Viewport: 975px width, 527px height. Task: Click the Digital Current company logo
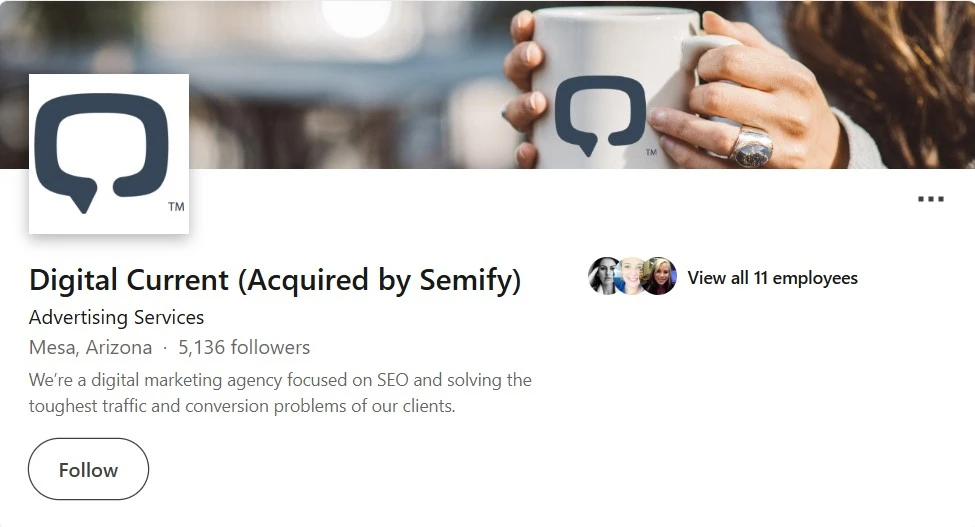(109, 154)
